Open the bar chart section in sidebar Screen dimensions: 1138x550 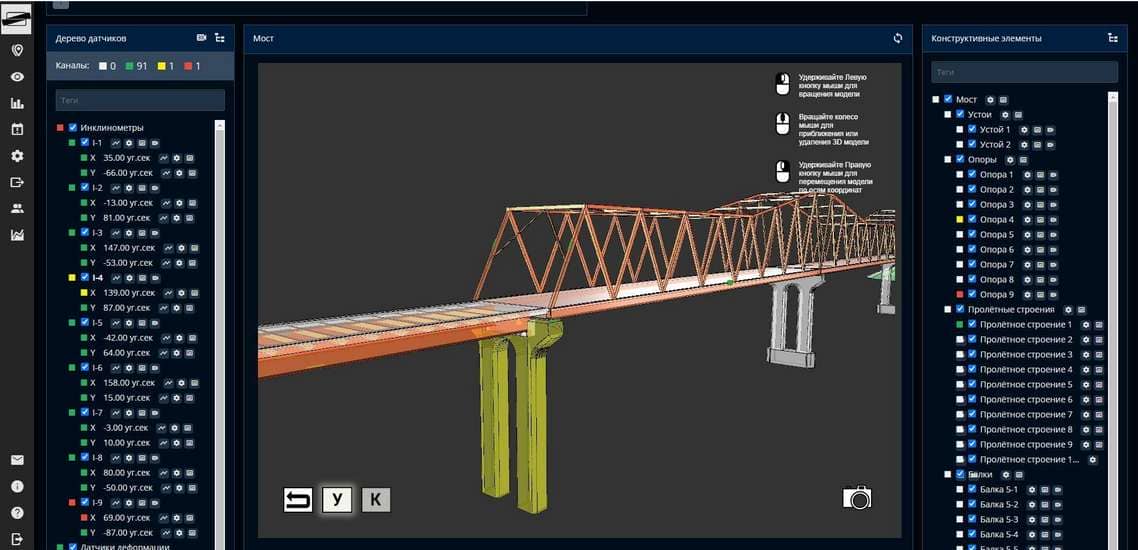coord(17,103)
